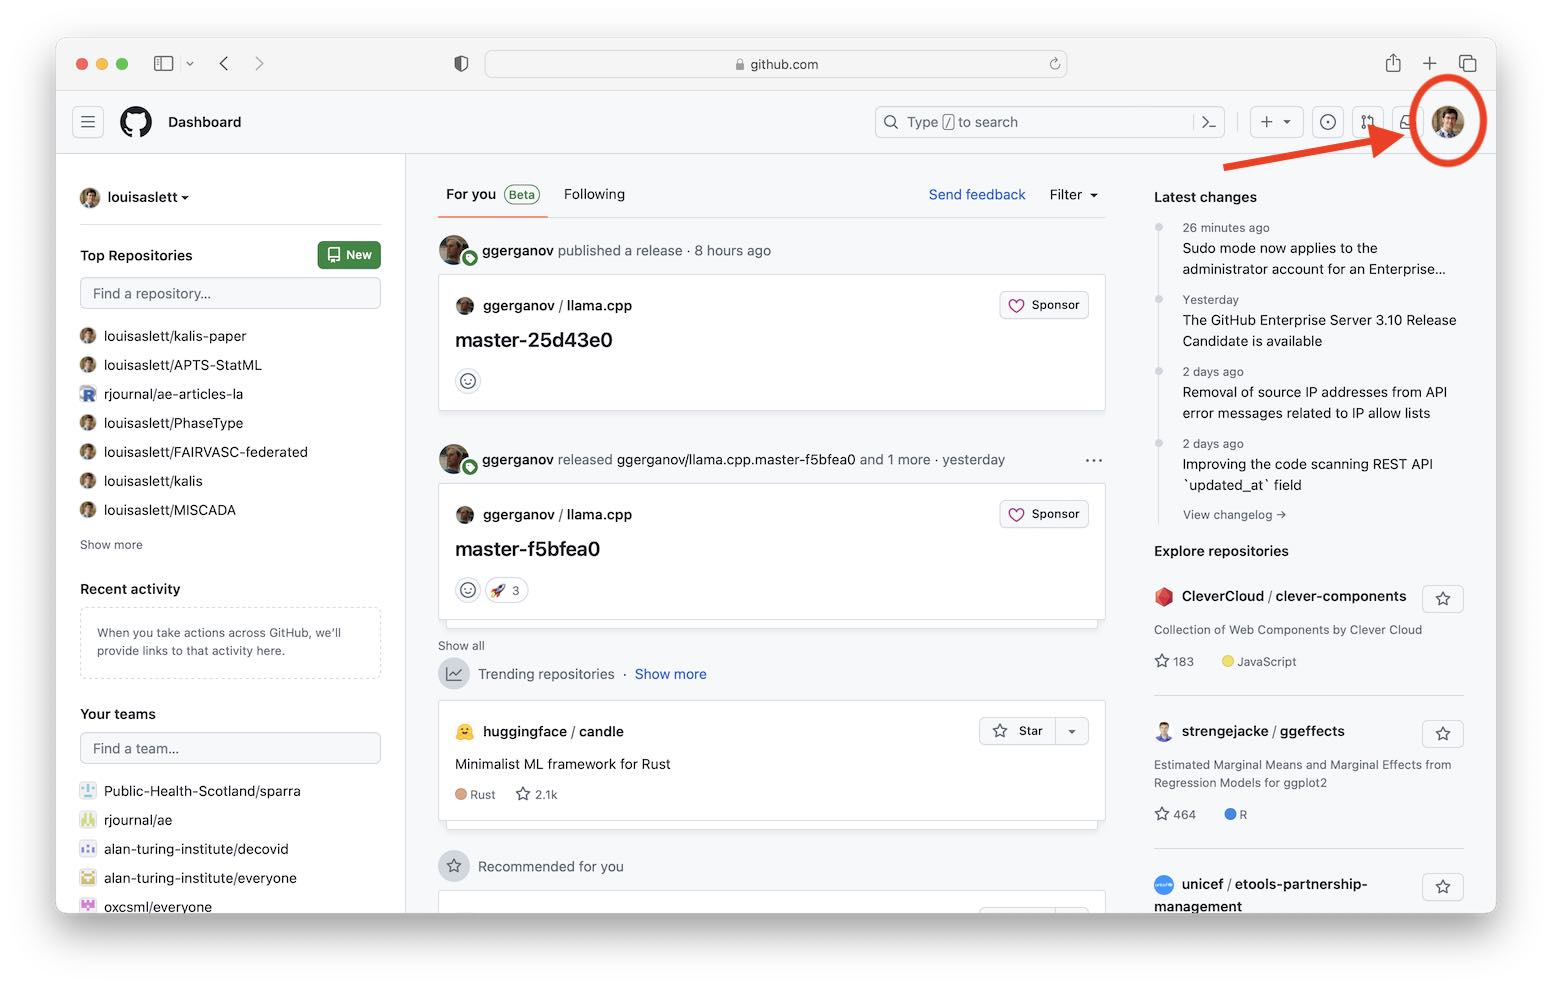
Task: Select the For you feed tab
Action: pos(471,195)
